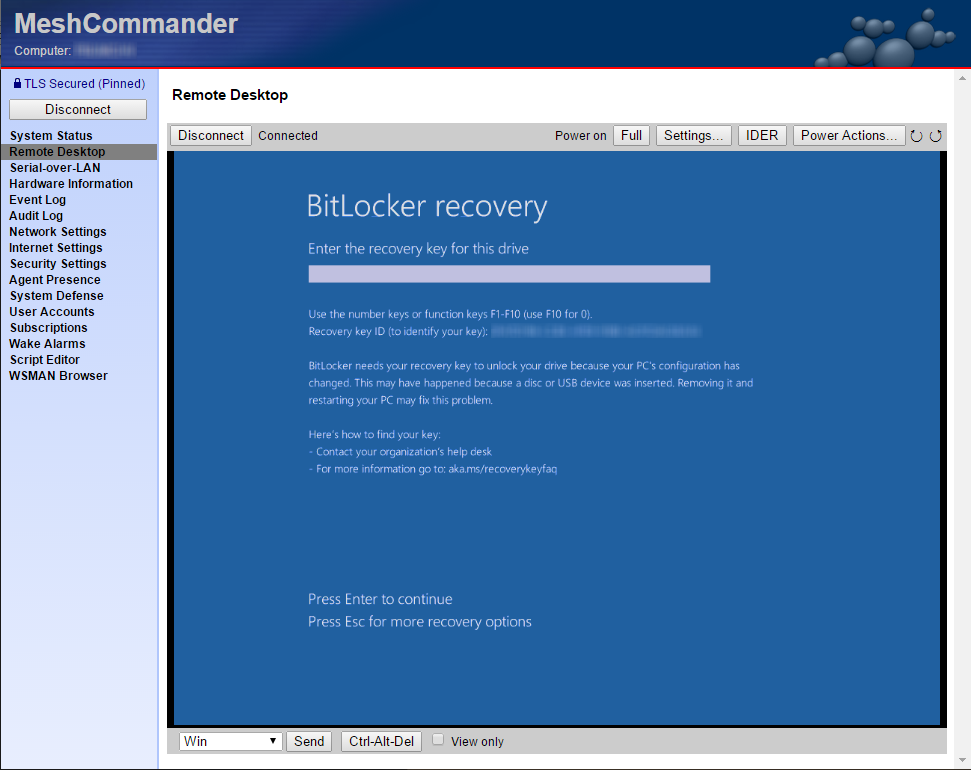Click the page scrollbar down arrow
Viewport: 971px width, 770px height.
point(962,760)
